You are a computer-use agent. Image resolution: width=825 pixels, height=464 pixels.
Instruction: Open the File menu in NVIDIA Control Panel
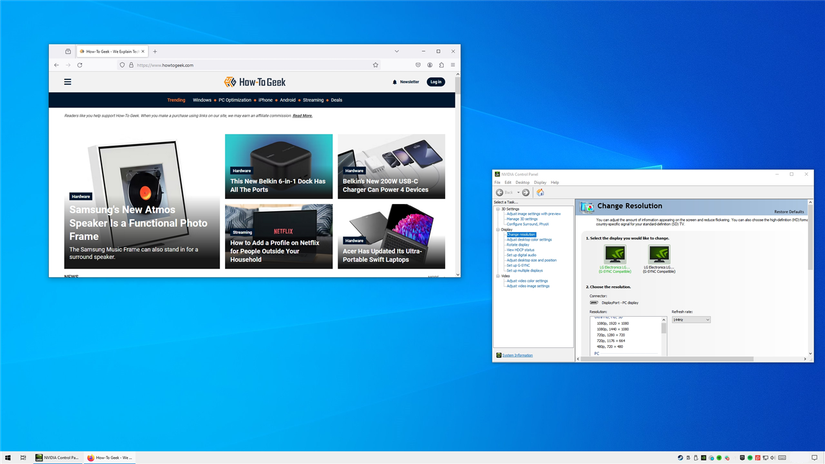click(x=497, y=183)
